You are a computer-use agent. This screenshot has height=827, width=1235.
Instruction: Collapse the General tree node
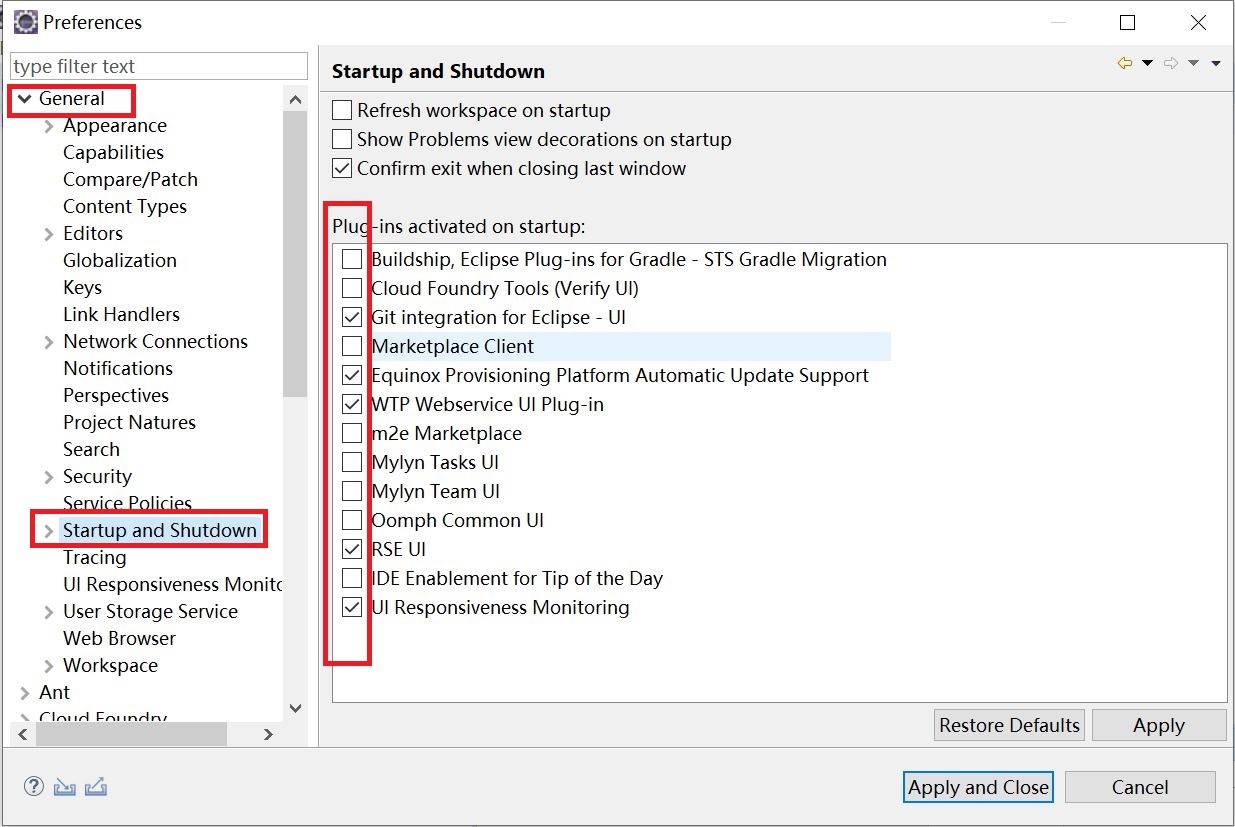[x=24, y=99]
